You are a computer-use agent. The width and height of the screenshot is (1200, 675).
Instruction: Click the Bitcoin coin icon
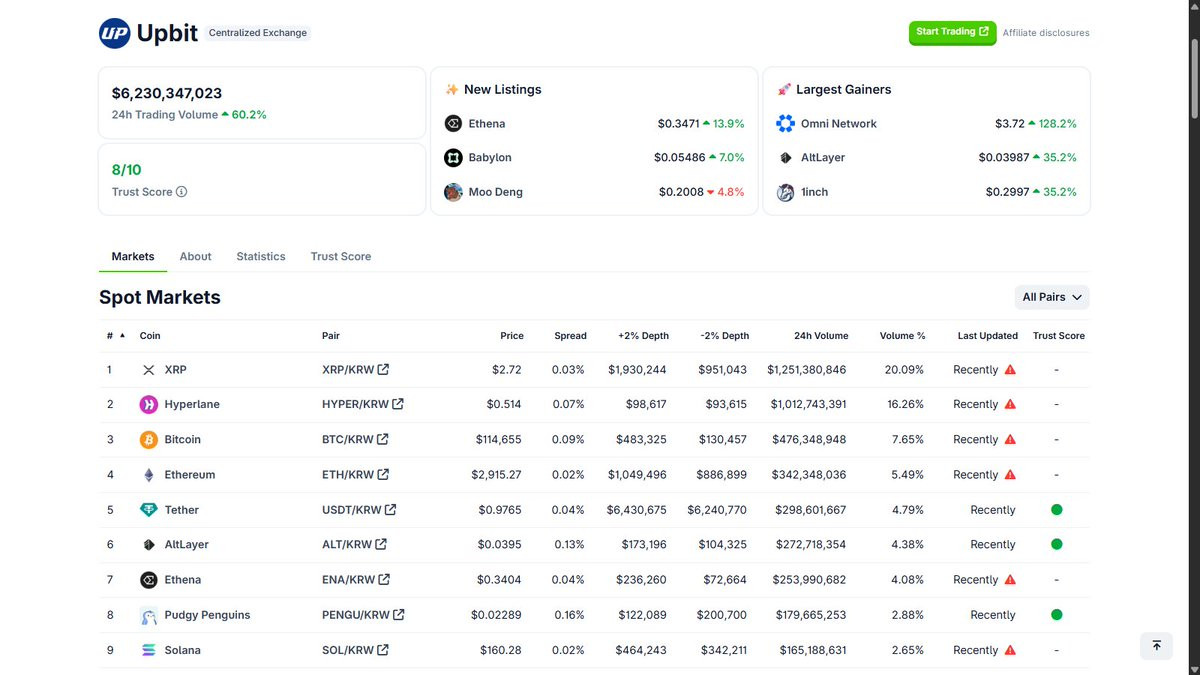tap(149, 440)
